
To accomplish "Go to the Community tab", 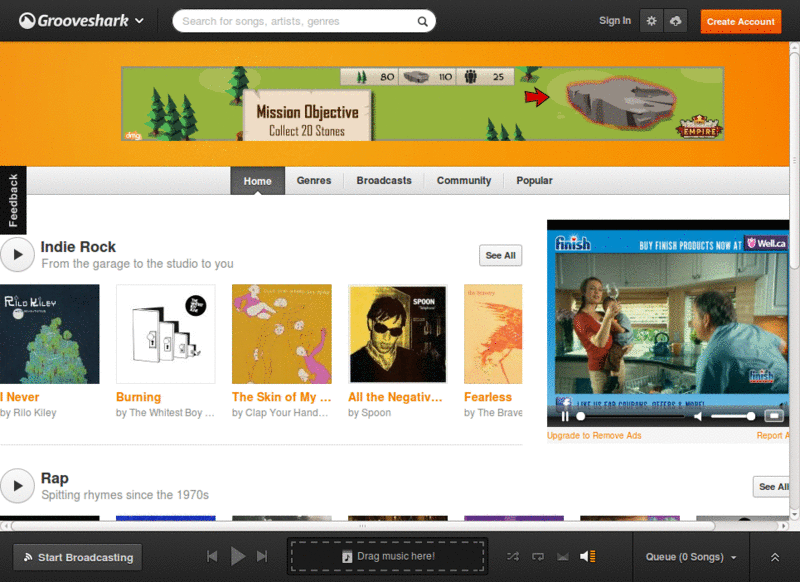I will 464,181.
